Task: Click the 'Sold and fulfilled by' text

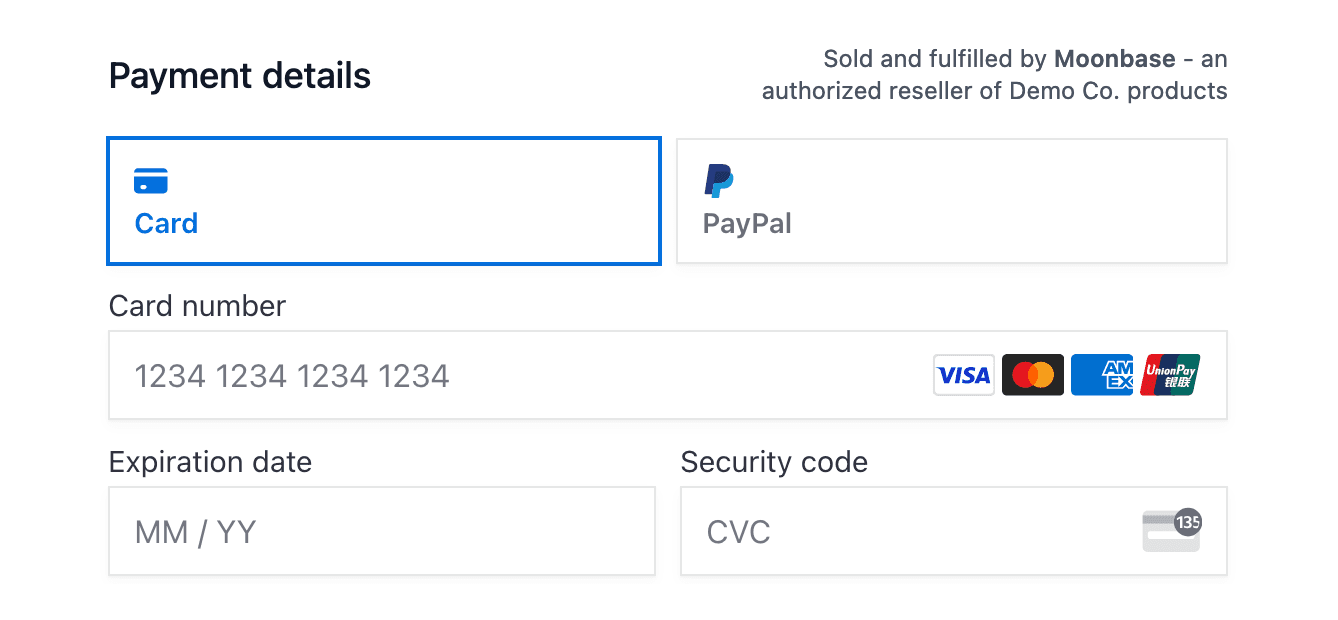Action: [935, 59]
